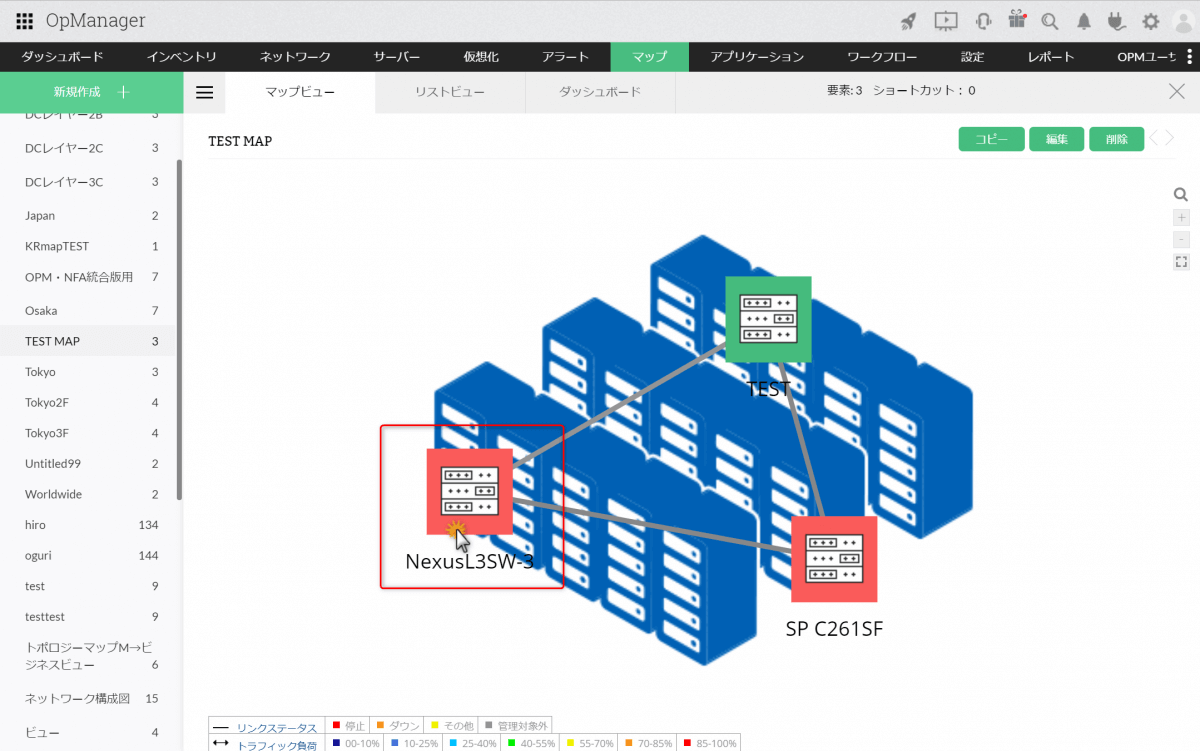This screenshot has height=751, width=1200.
Task: Go to previous map arrow
Action: pyautogui.click(x=1154, y=138)
